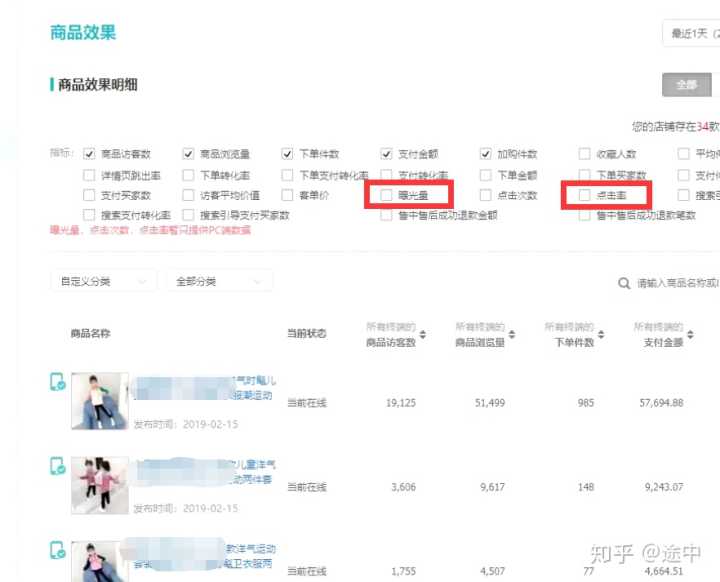The image size is (720, 582).
Task: Click the 57,694.88 payment amount cell
Action: (661, 403)
